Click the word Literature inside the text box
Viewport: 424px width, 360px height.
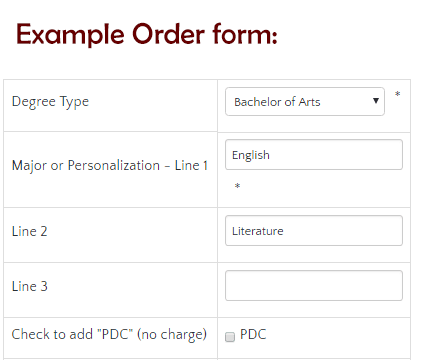coord(258,231)
